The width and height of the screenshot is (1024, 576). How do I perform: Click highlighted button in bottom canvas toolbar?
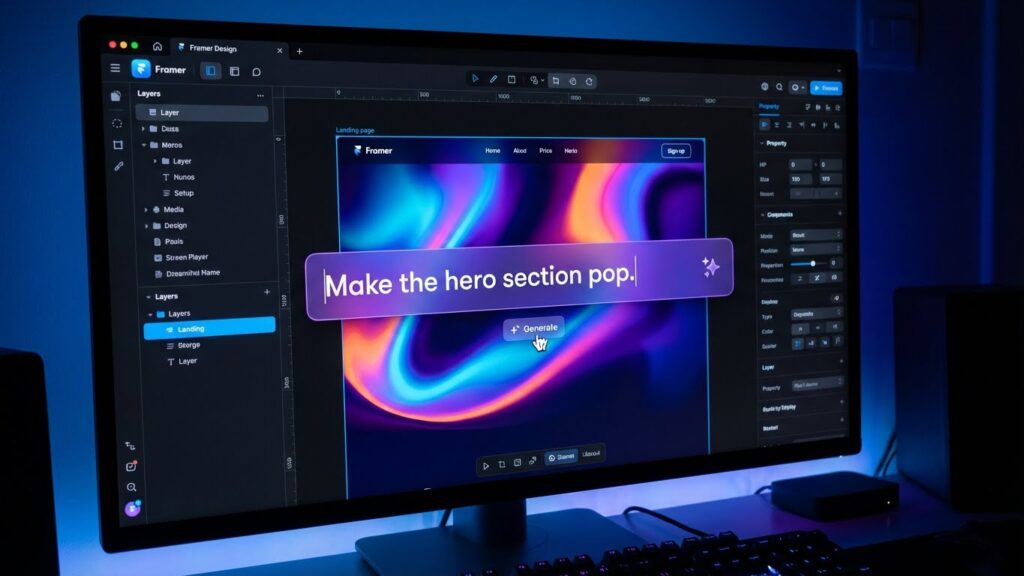click(x=561, y=457)
